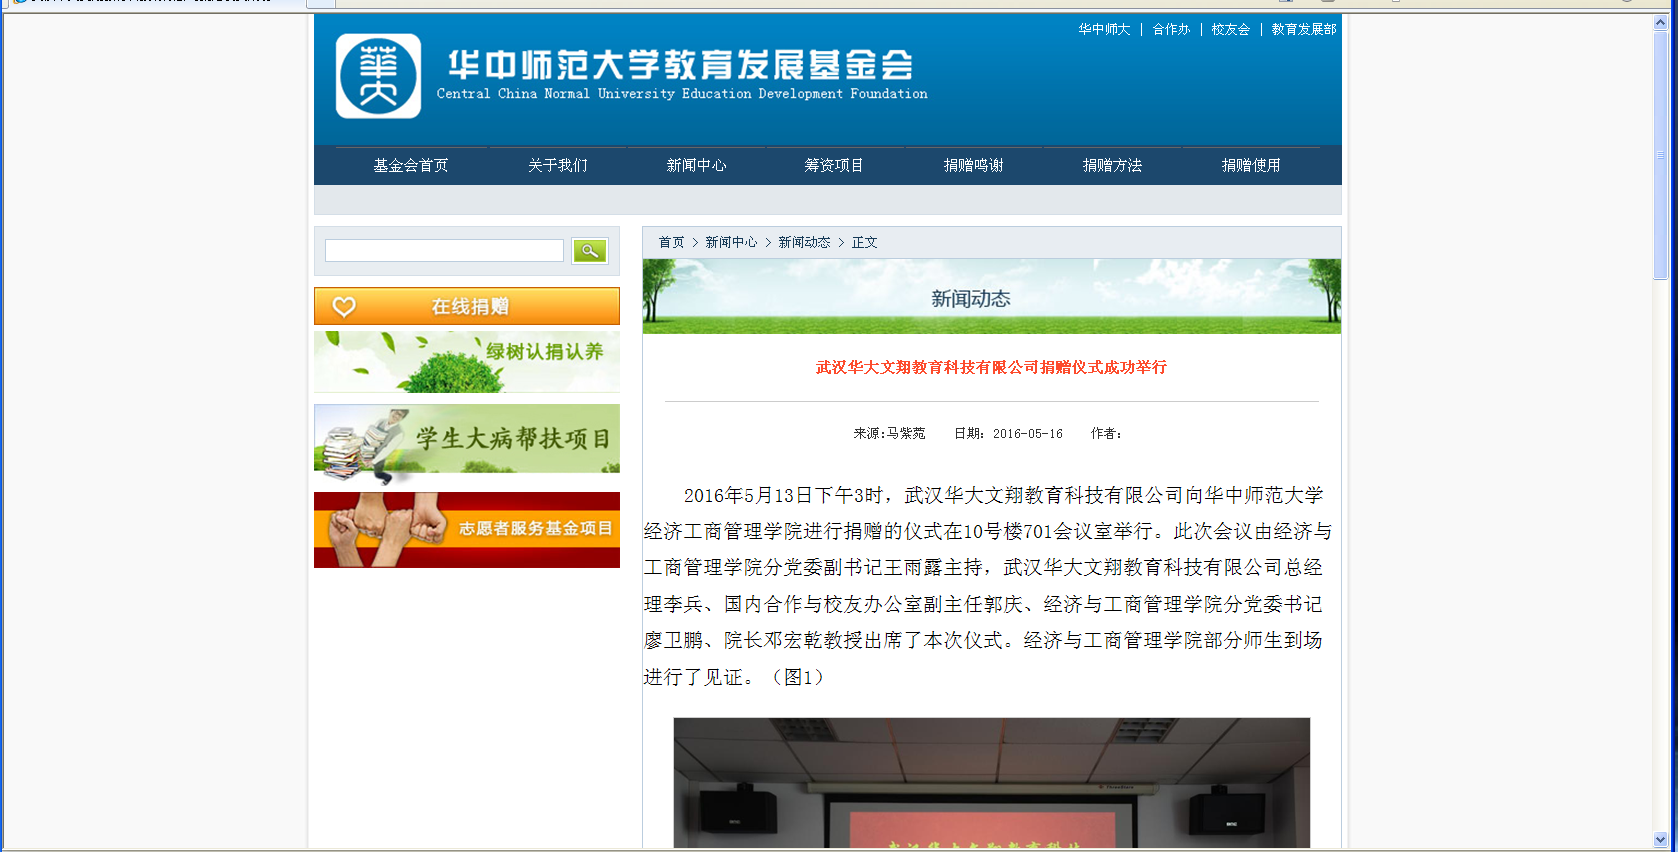The width and height of the screenshot is (1678, 852).
Task: Click the foundation logo emblem
Action: pos(378,76)
